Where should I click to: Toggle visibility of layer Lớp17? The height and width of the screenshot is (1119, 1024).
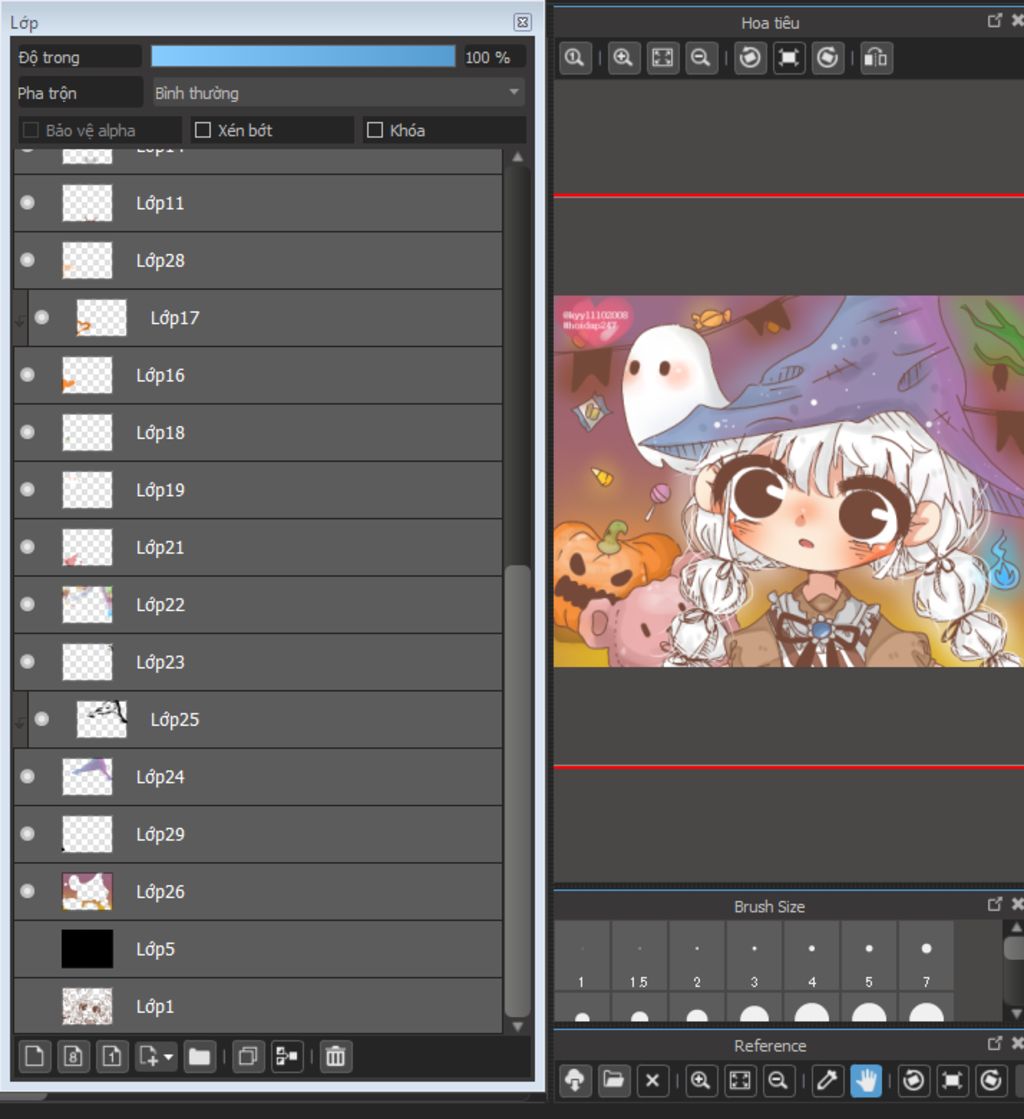42,318
